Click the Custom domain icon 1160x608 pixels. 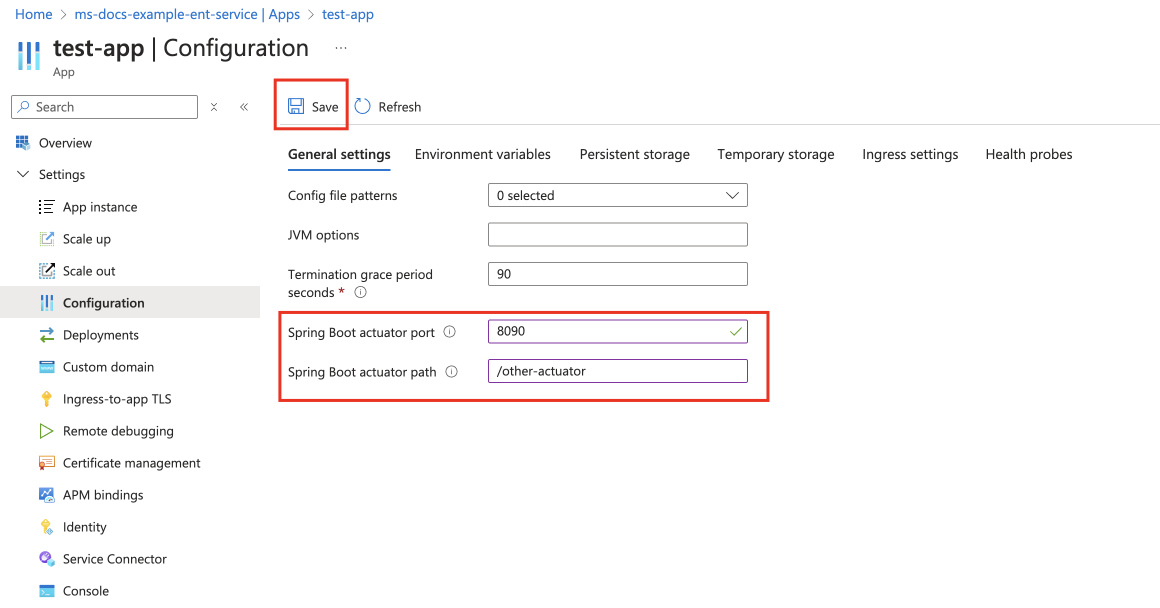(47, 367)
